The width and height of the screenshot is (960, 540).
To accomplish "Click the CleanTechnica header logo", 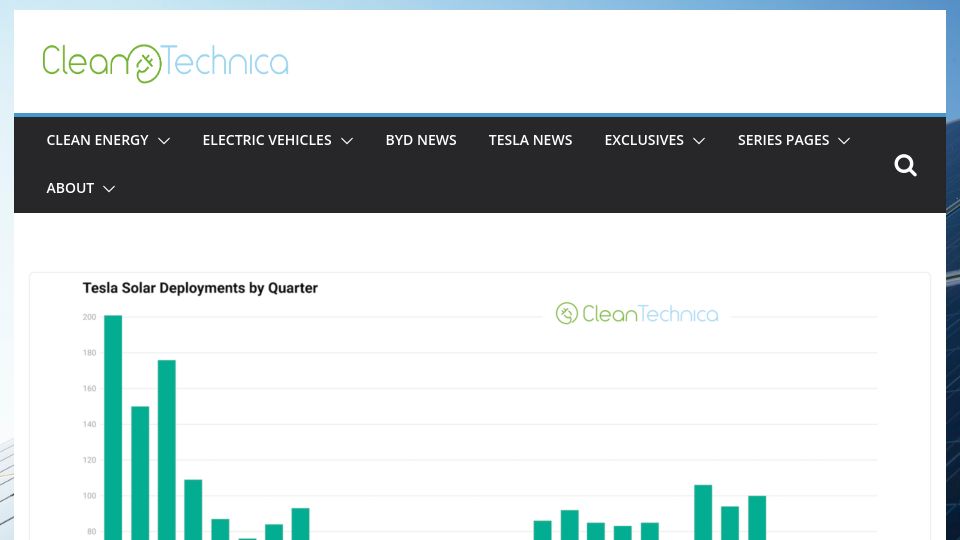I will [165, 63].
